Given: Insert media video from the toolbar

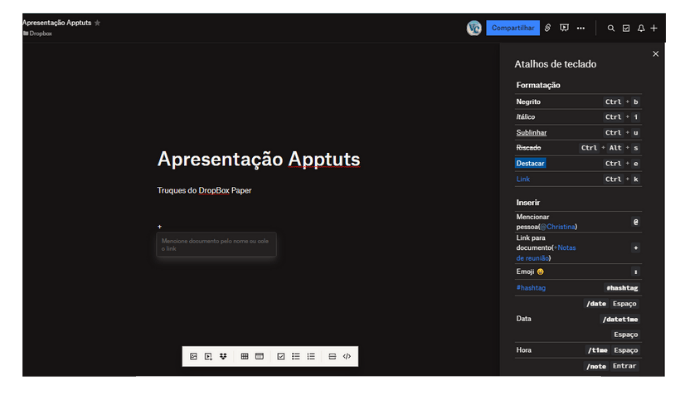Looking at the screenshot, I should 208,356.
